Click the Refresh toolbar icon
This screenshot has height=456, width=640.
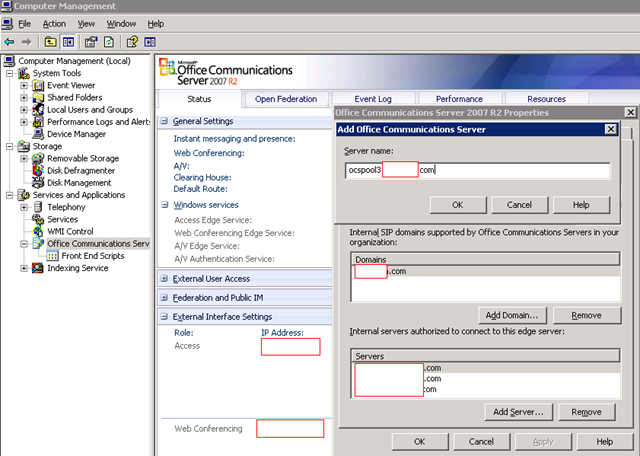coord(107,42)
